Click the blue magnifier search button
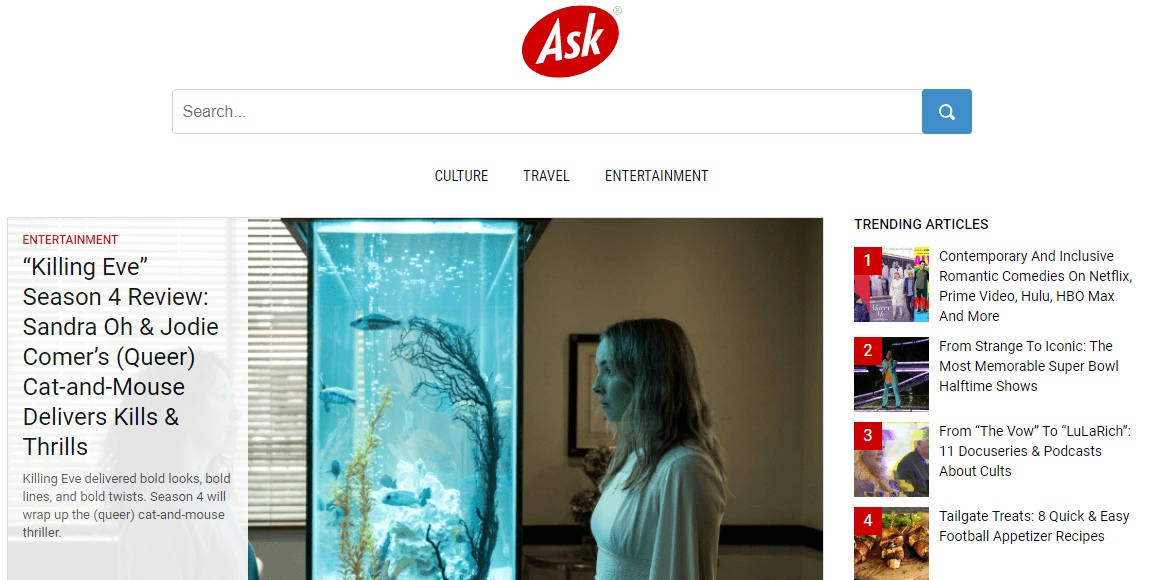 pyautogui.click(x=947, y=111)
